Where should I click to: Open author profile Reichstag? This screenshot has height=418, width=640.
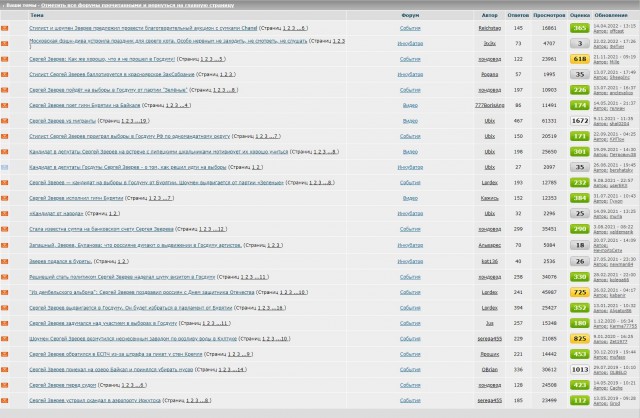point(489,28)
